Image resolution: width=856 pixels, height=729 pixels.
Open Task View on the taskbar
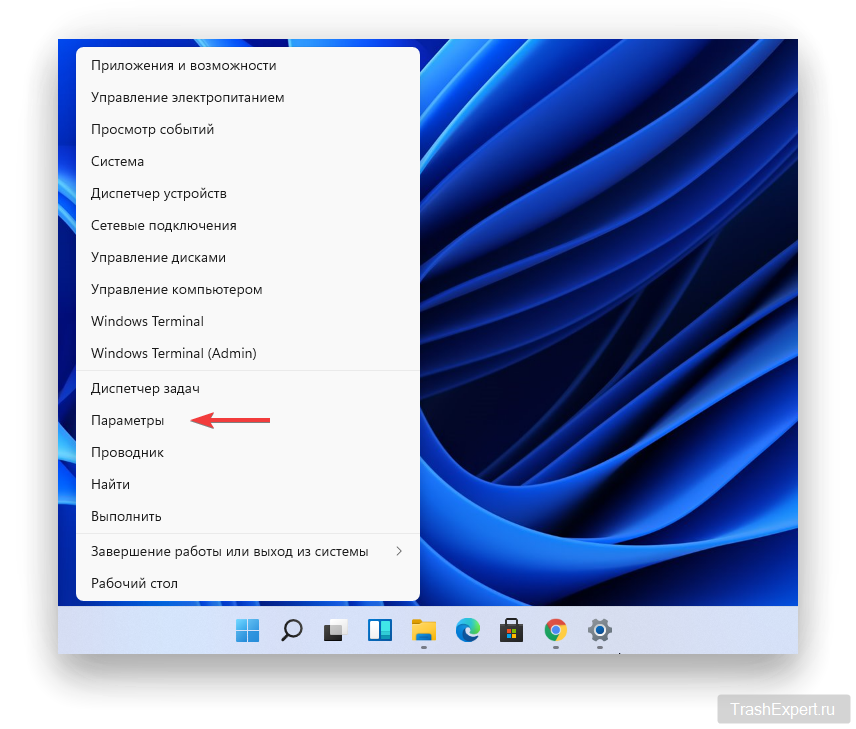[x=336, y=630]
